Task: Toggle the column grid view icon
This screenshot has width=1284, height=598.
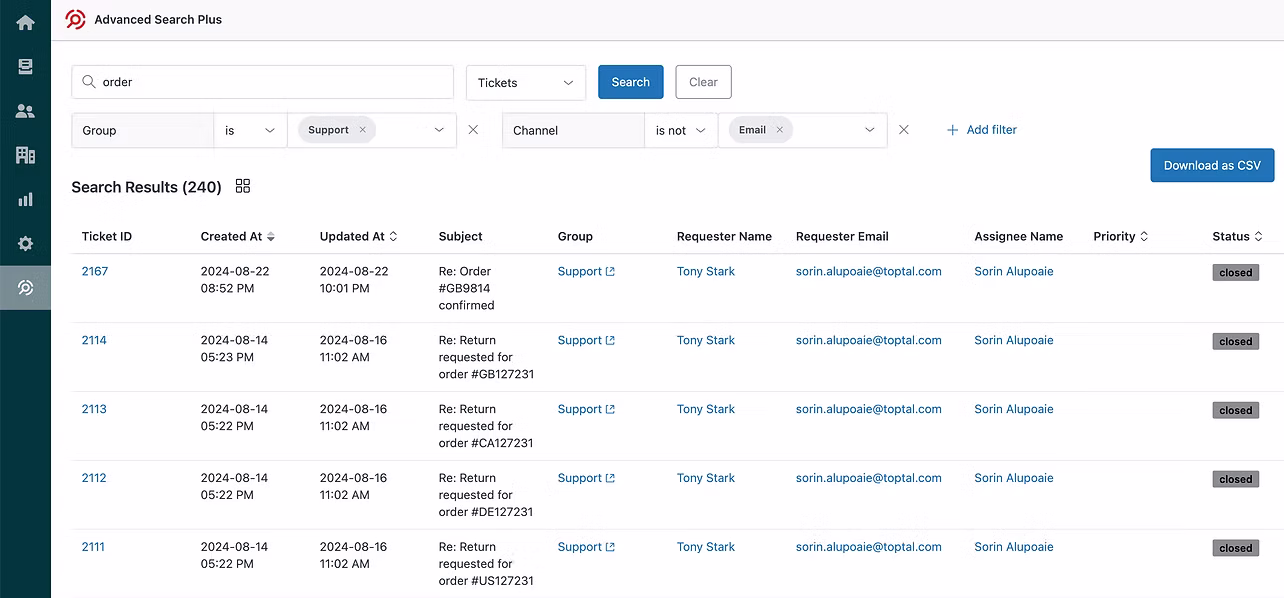Action: click(242, 186)
